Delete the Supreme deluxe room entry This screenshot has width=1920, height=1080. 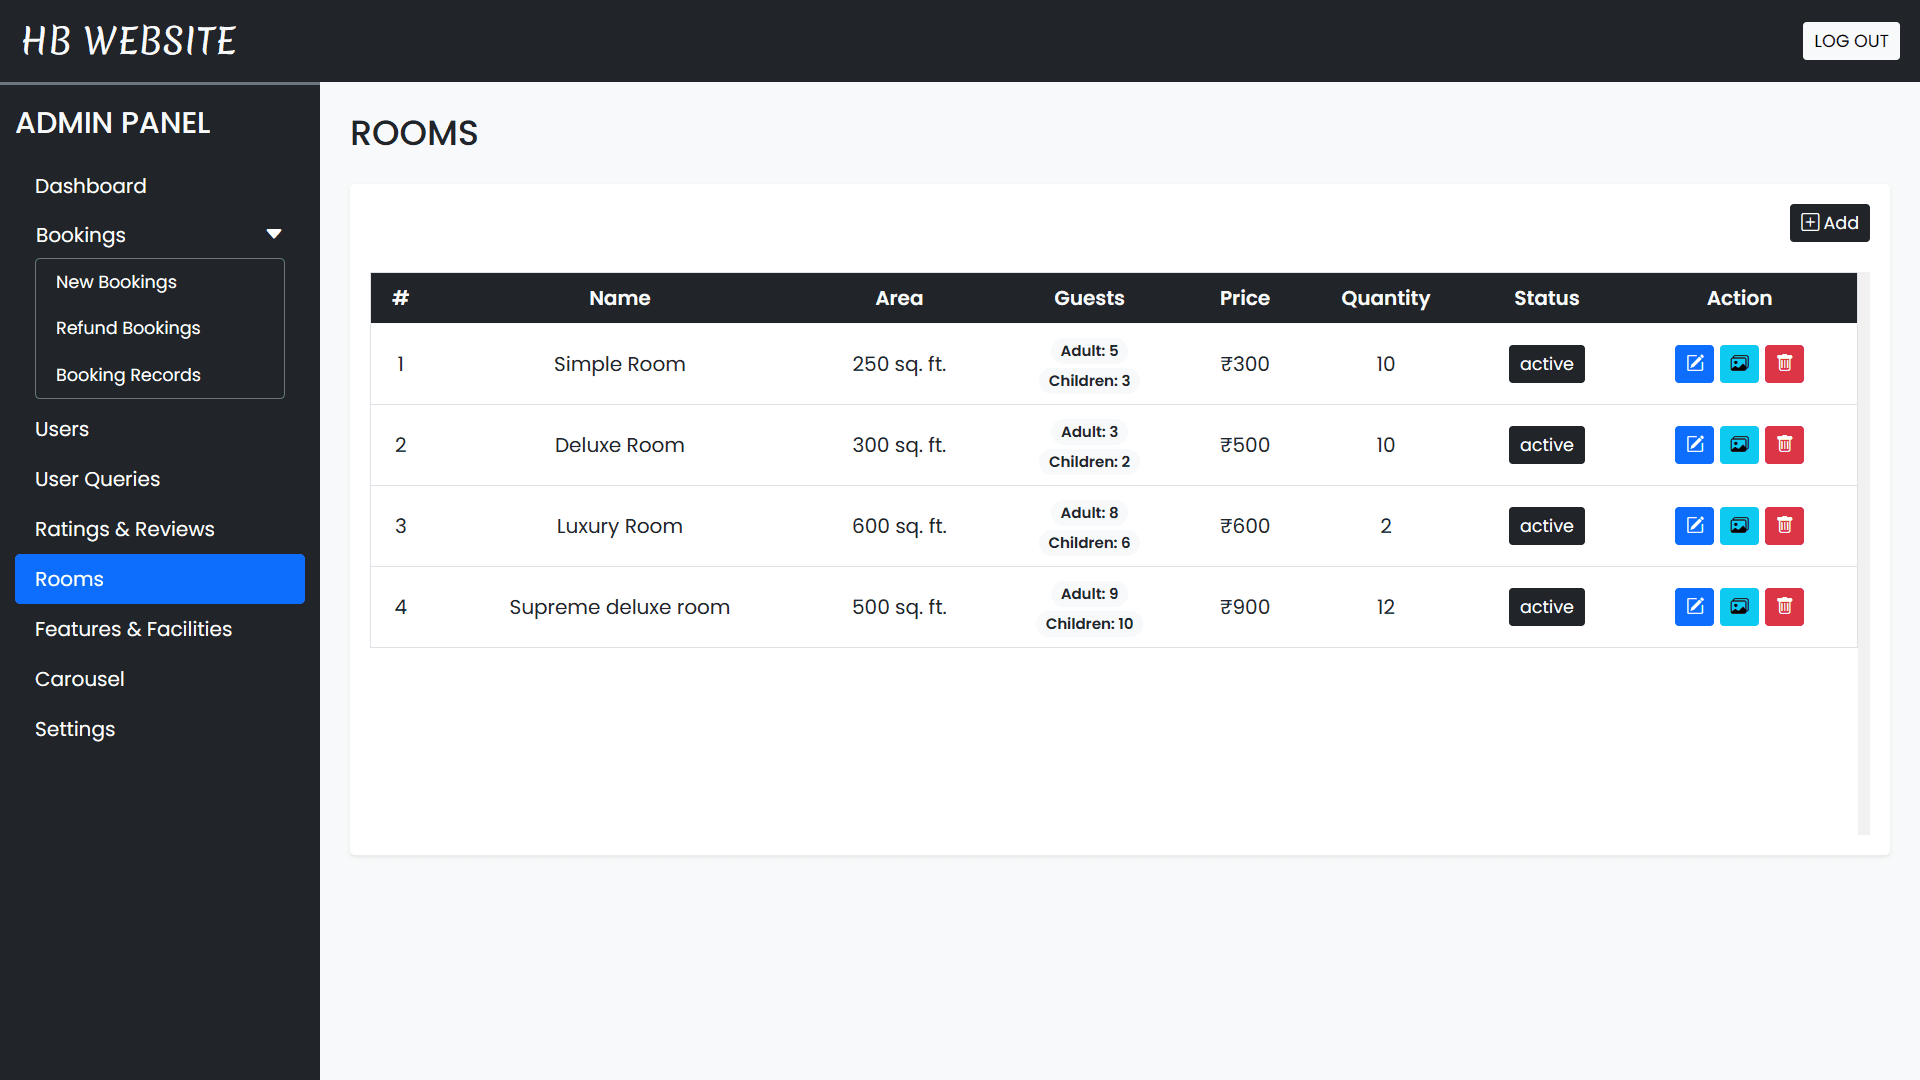coord(1784,607)
